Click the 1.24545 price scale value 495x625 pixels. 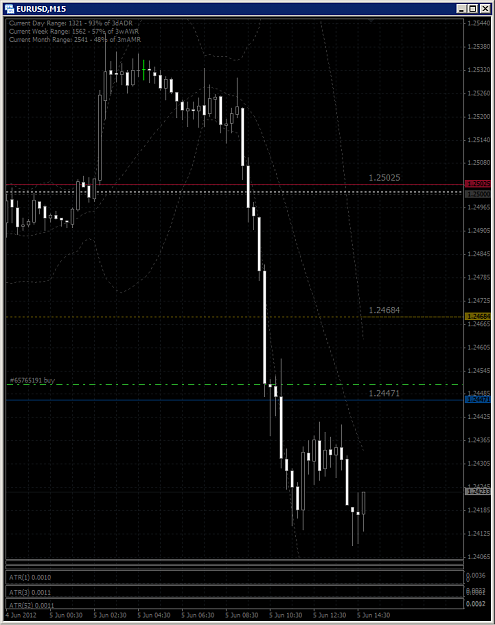(x=479, y=371)
